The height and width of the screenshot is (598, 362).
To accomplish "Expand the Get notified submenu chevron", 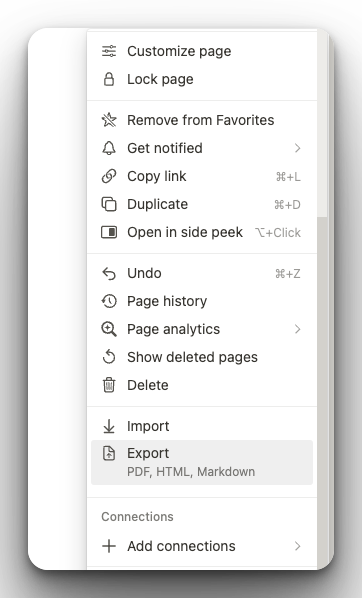I will point(298,148).
